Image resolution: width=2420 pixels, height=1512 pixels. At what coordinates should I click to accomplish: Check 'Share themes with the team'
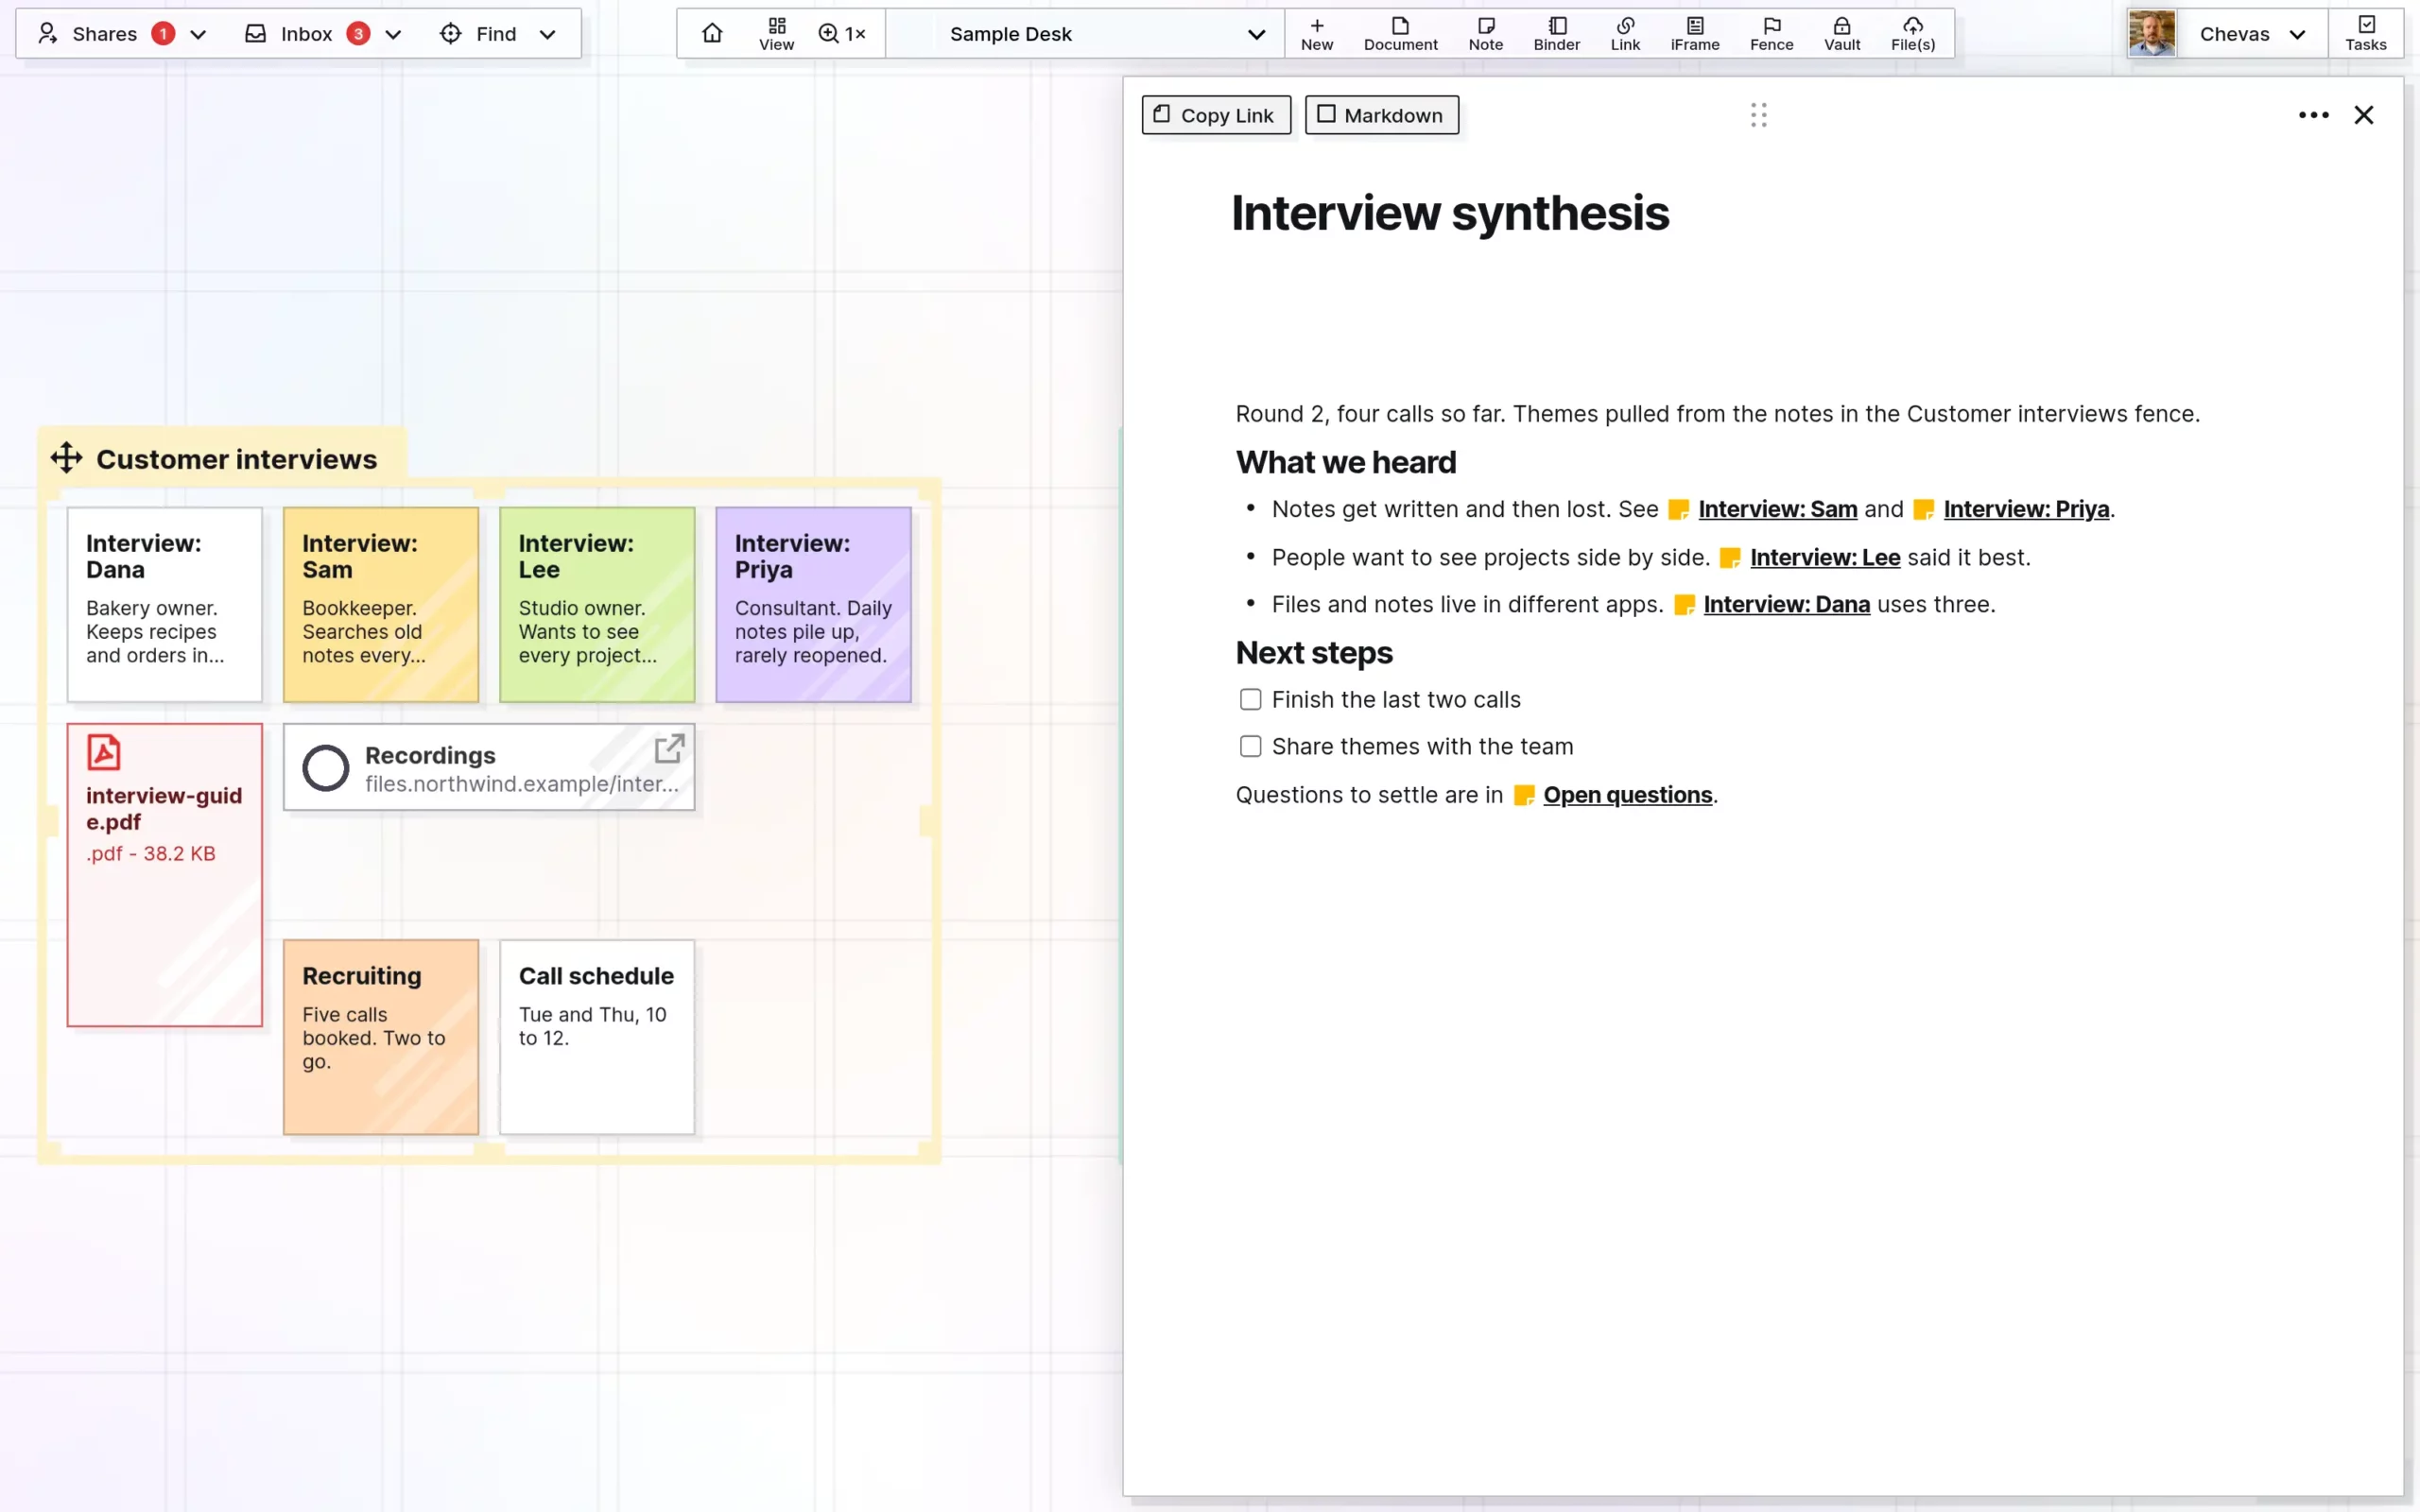pyautogui.click(x=1250, y=746)
